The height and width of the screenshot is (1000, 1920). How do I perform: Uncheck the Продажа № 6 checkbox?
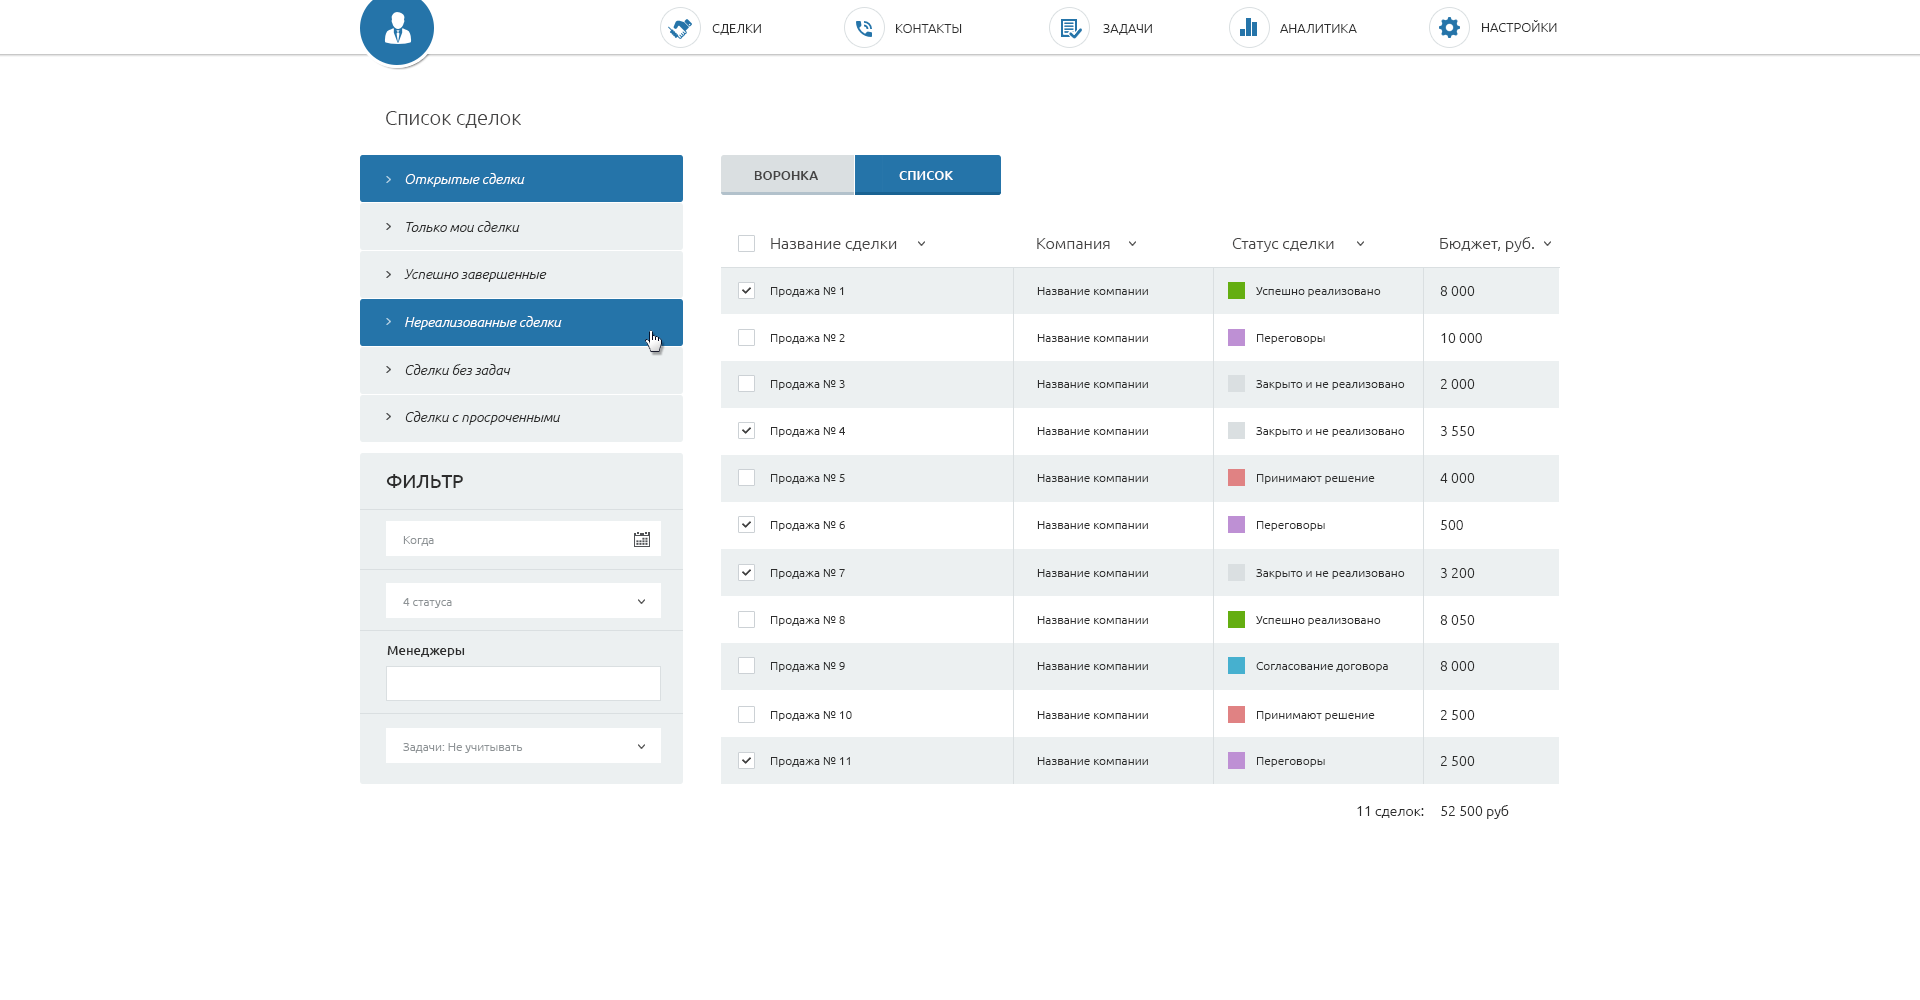pos(746,524)
